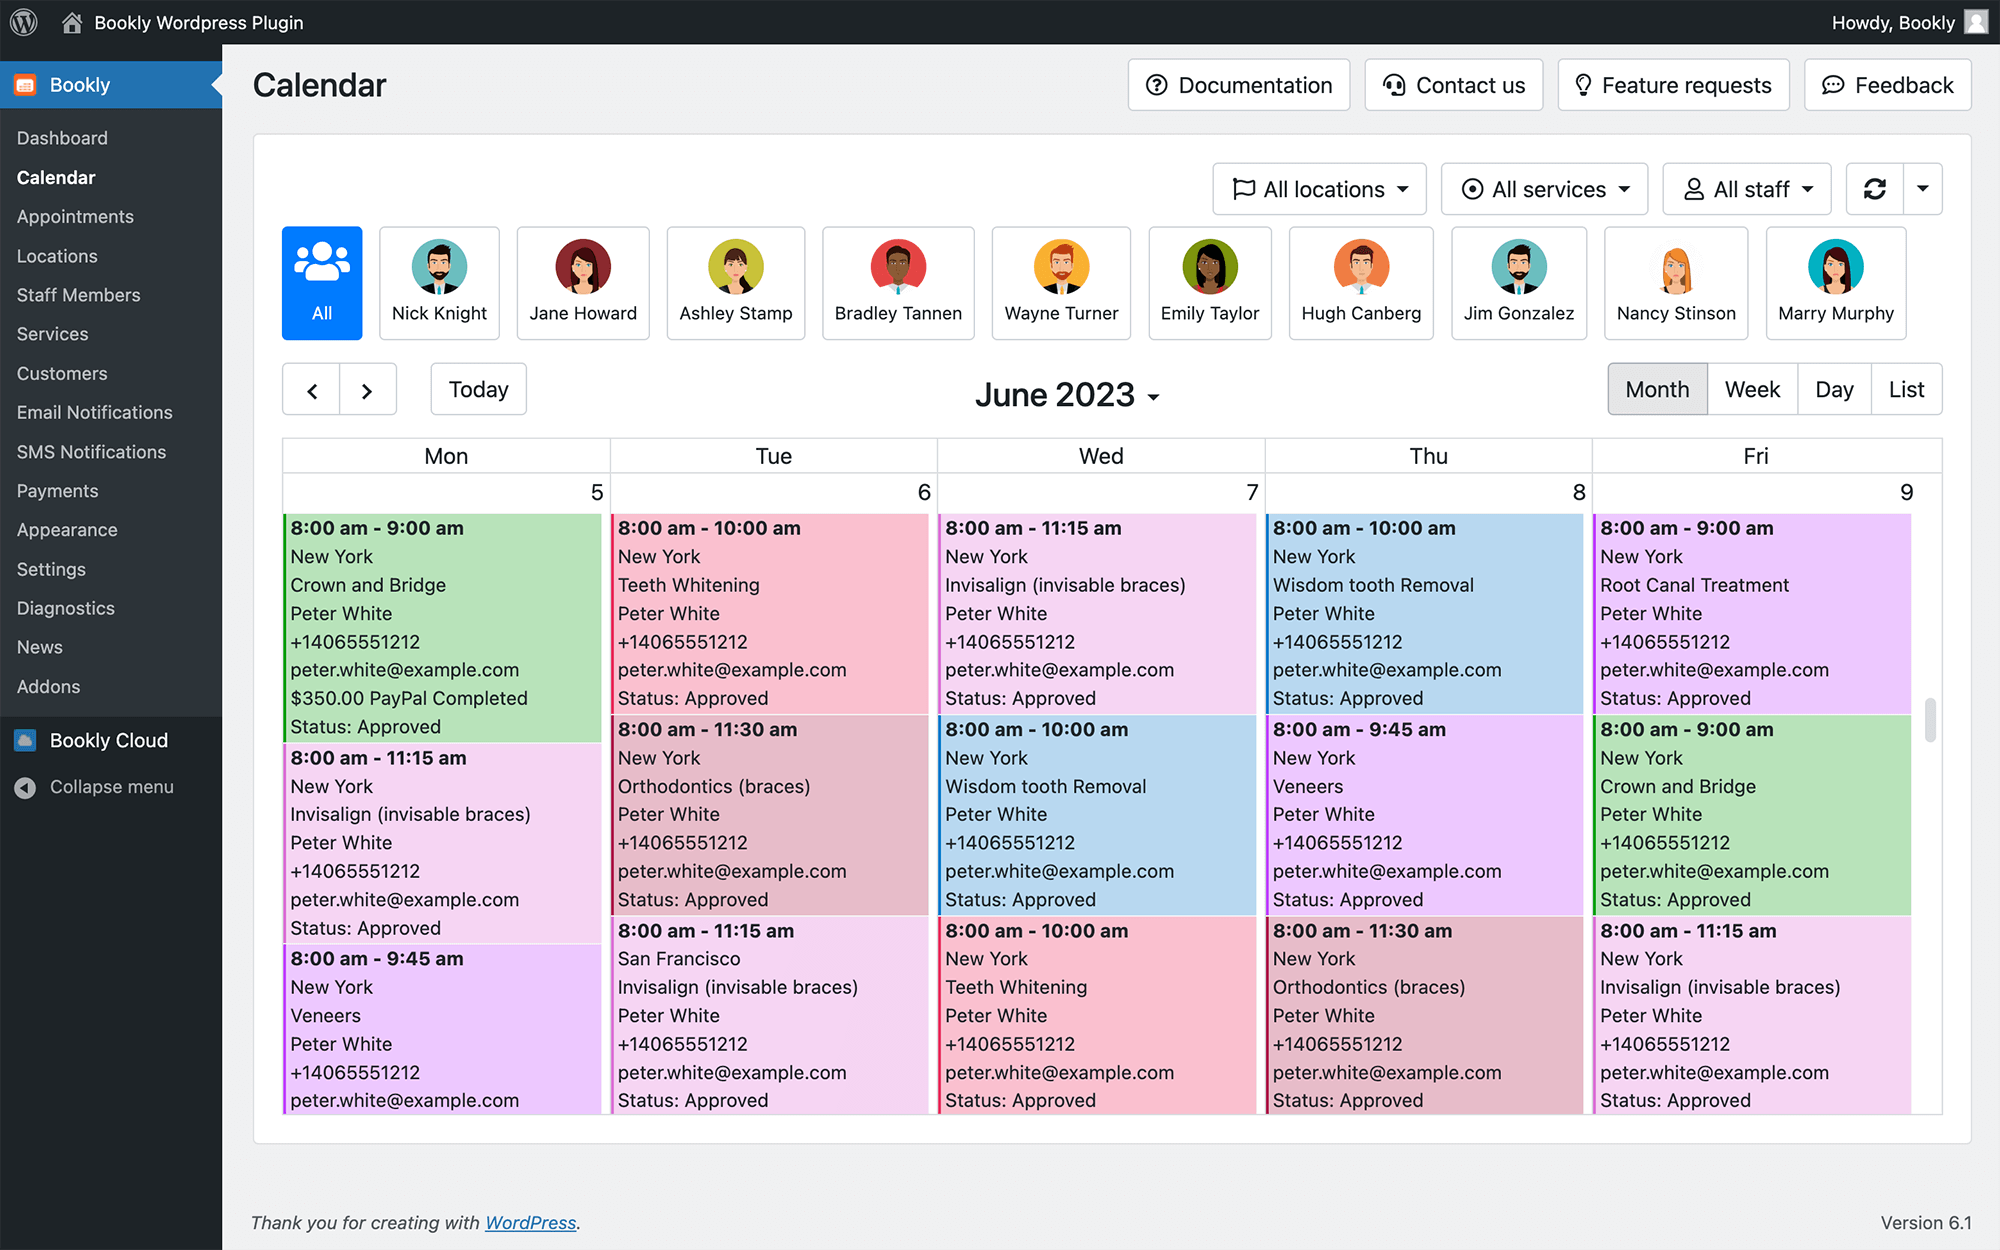Expand the All services dropdown

(x=1544, y=189)
